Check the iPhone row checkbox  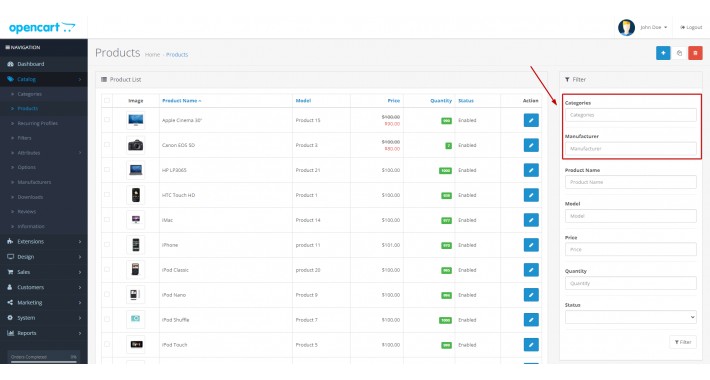click(107, 245)
